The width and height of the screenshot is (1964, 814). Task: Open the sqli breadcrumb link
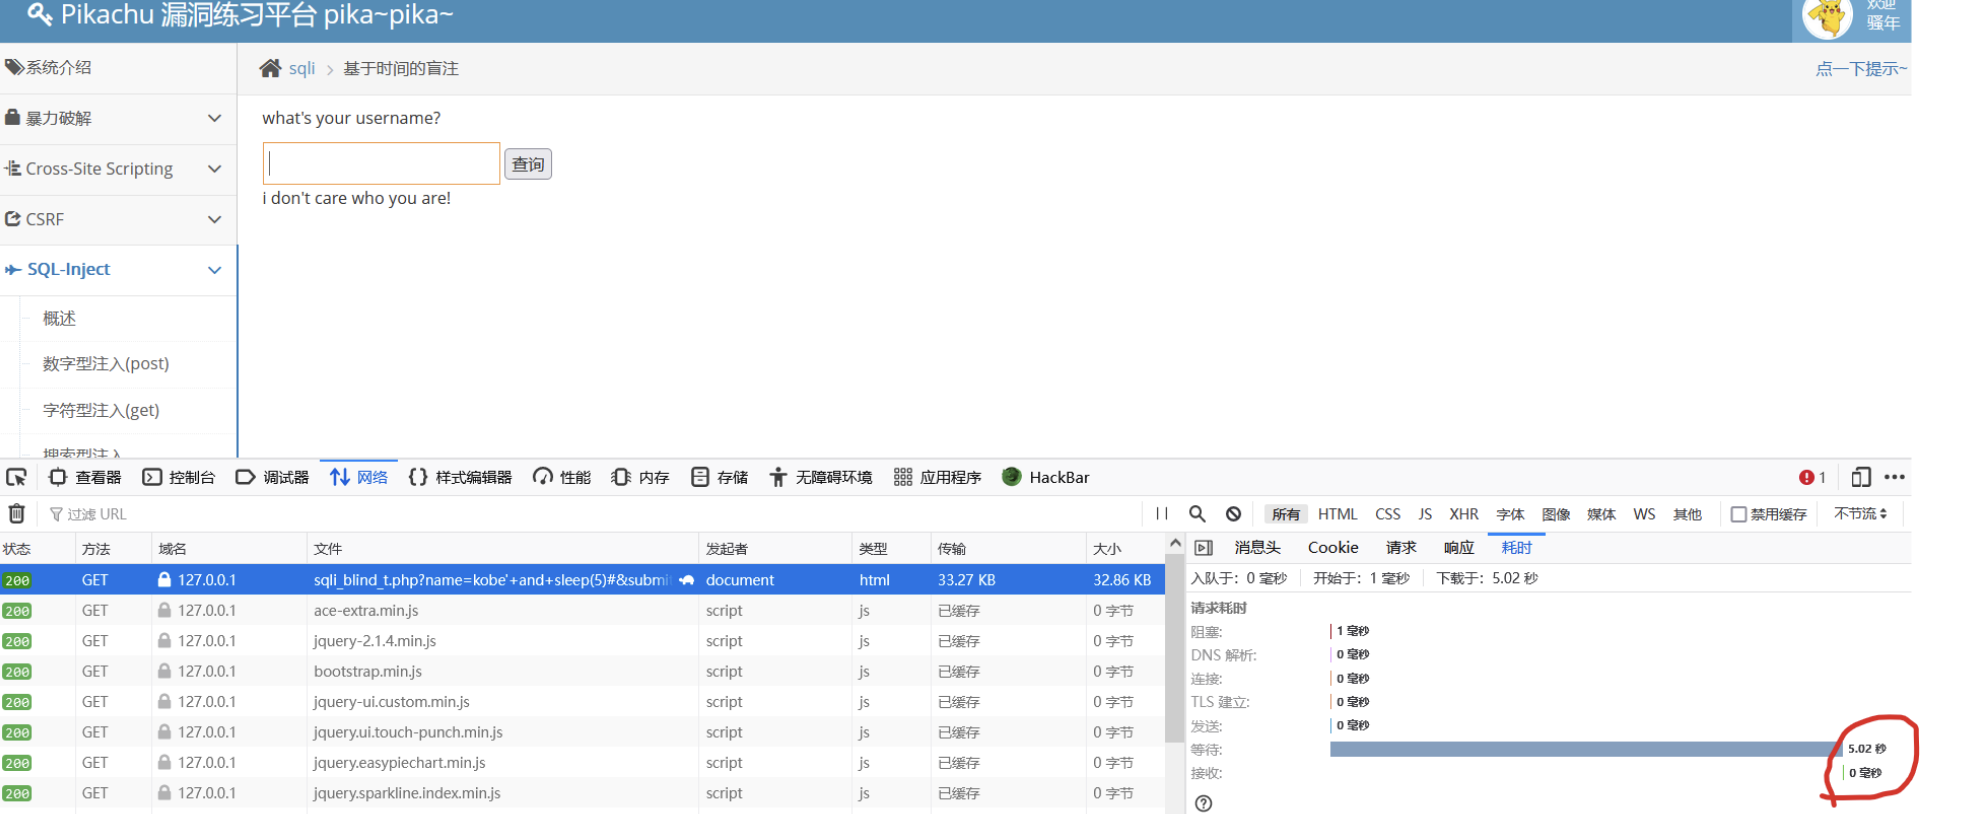coord(302,69)
